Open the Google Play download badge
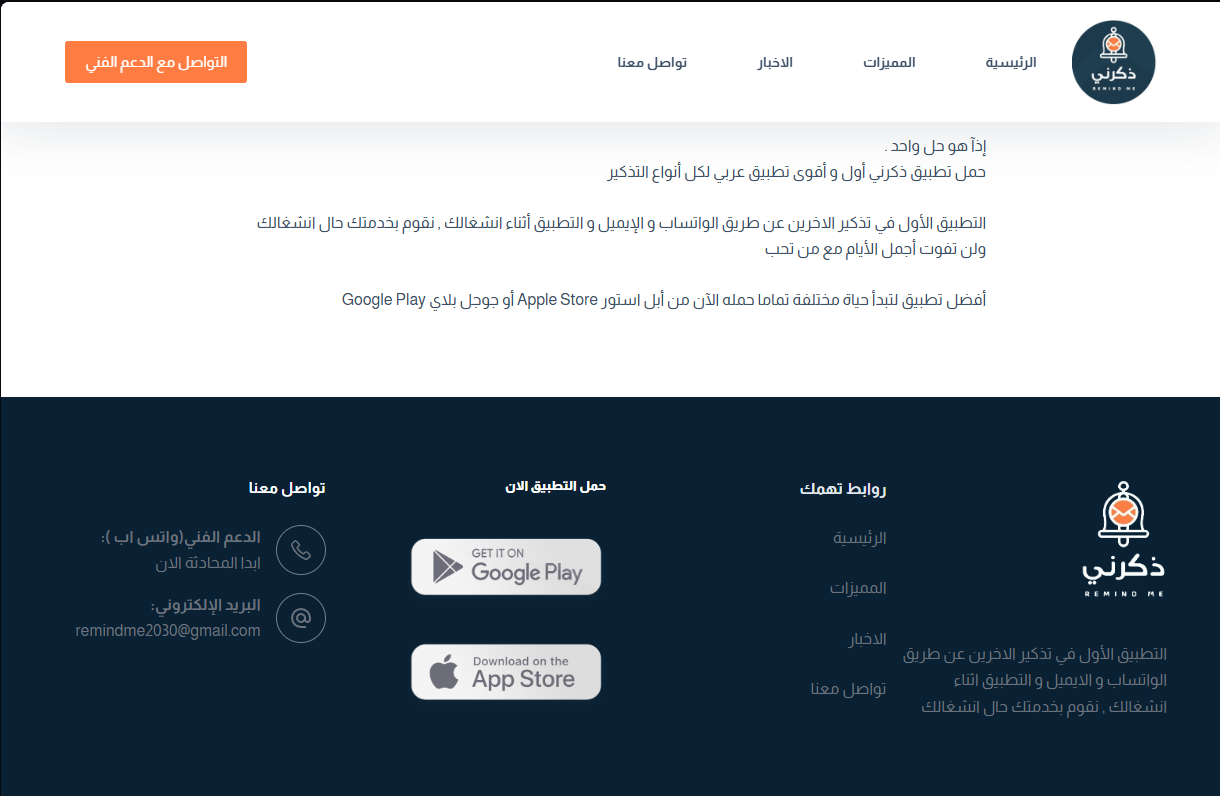Image resolution: width=1220 pixels, height=796 pixels. point(506,566)
